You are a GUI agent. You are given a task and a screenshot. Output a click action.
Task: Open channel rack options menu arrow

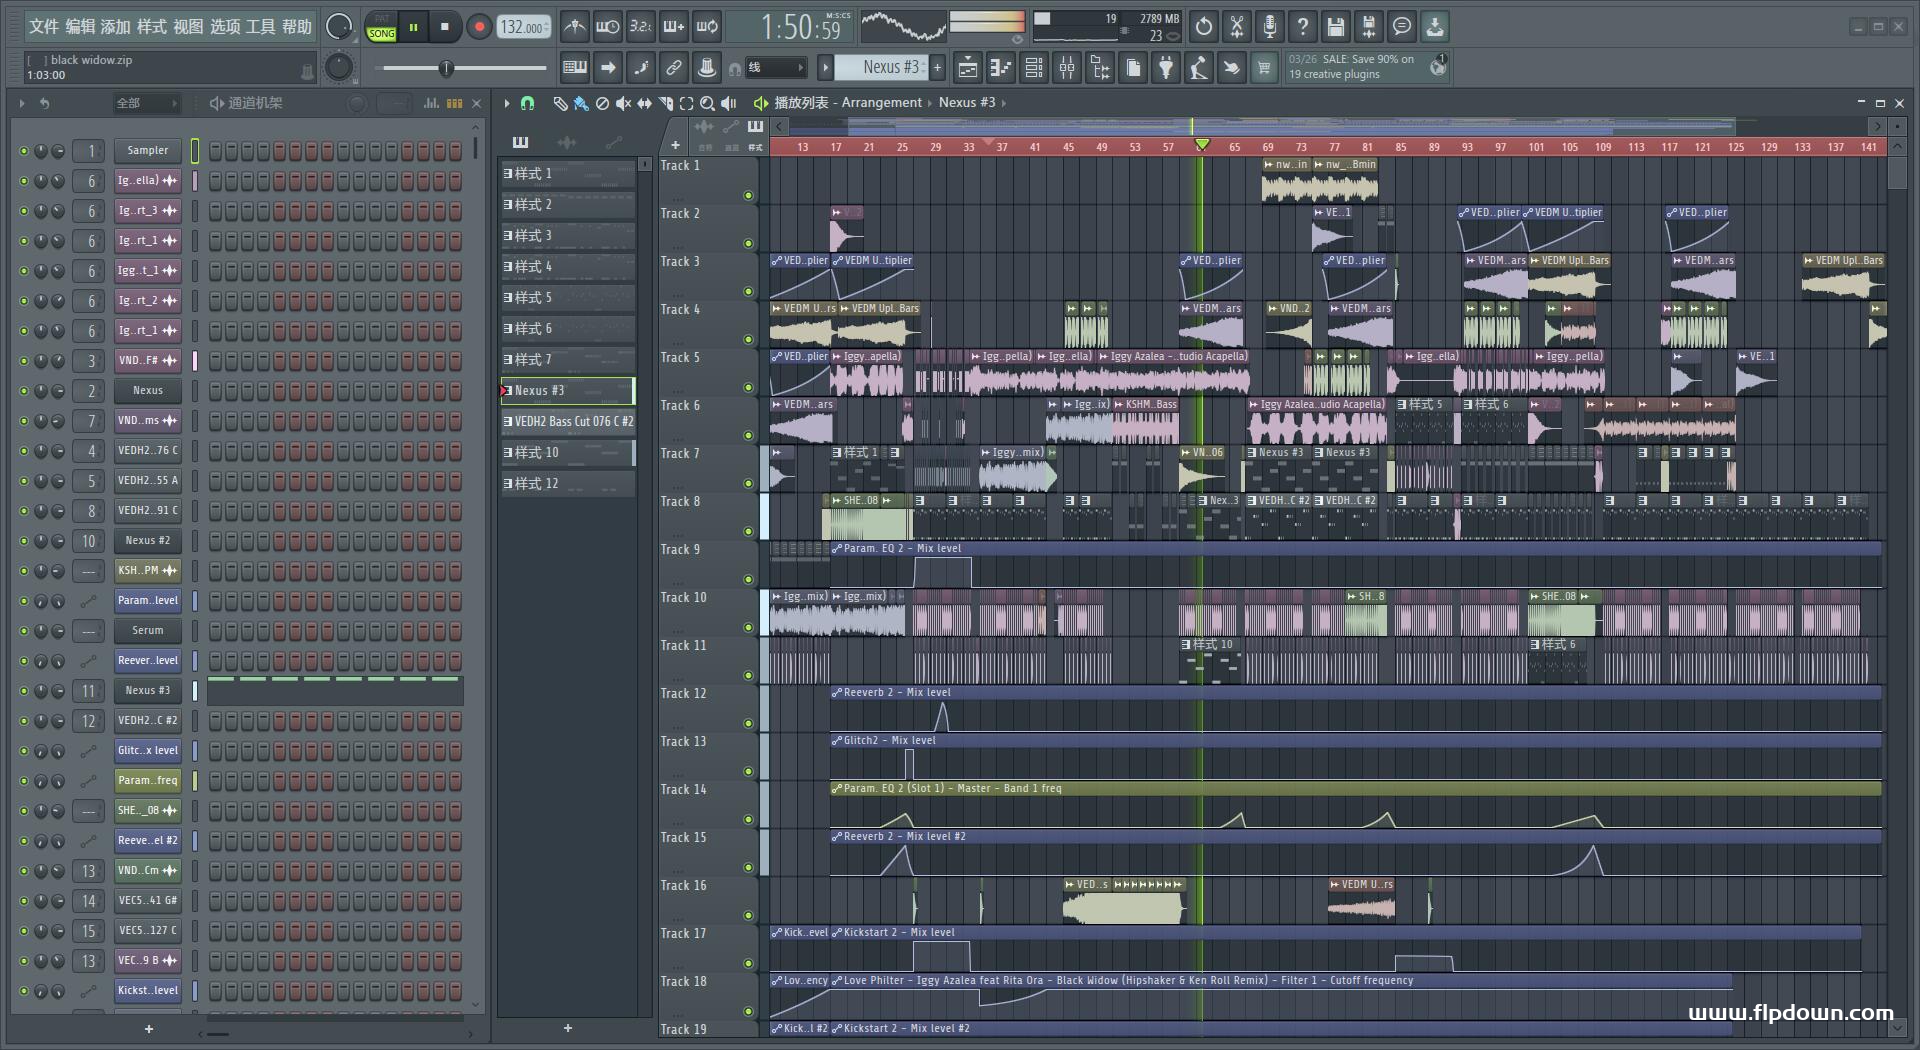tap(21, 103)
